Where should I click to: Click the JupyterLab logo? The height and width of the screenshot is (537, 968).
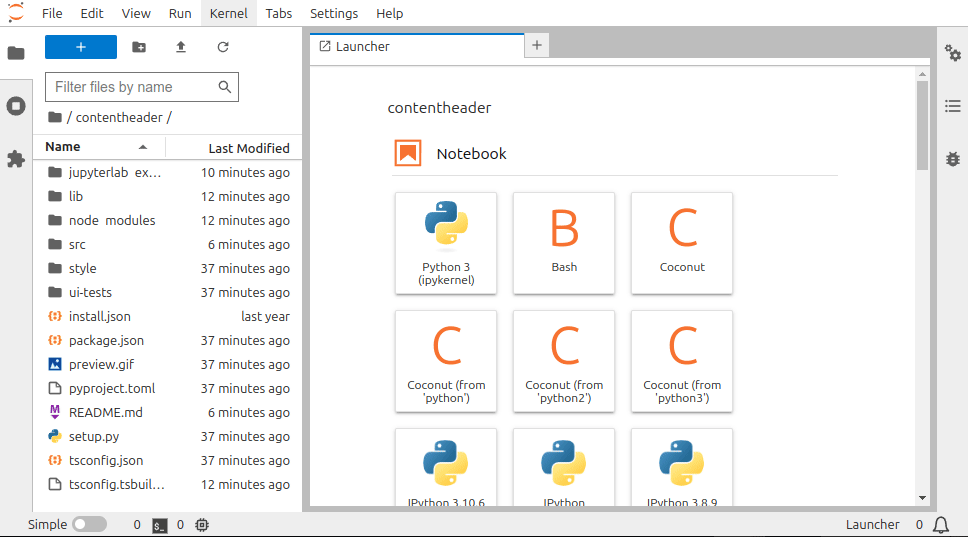click(x=16, y=12)
